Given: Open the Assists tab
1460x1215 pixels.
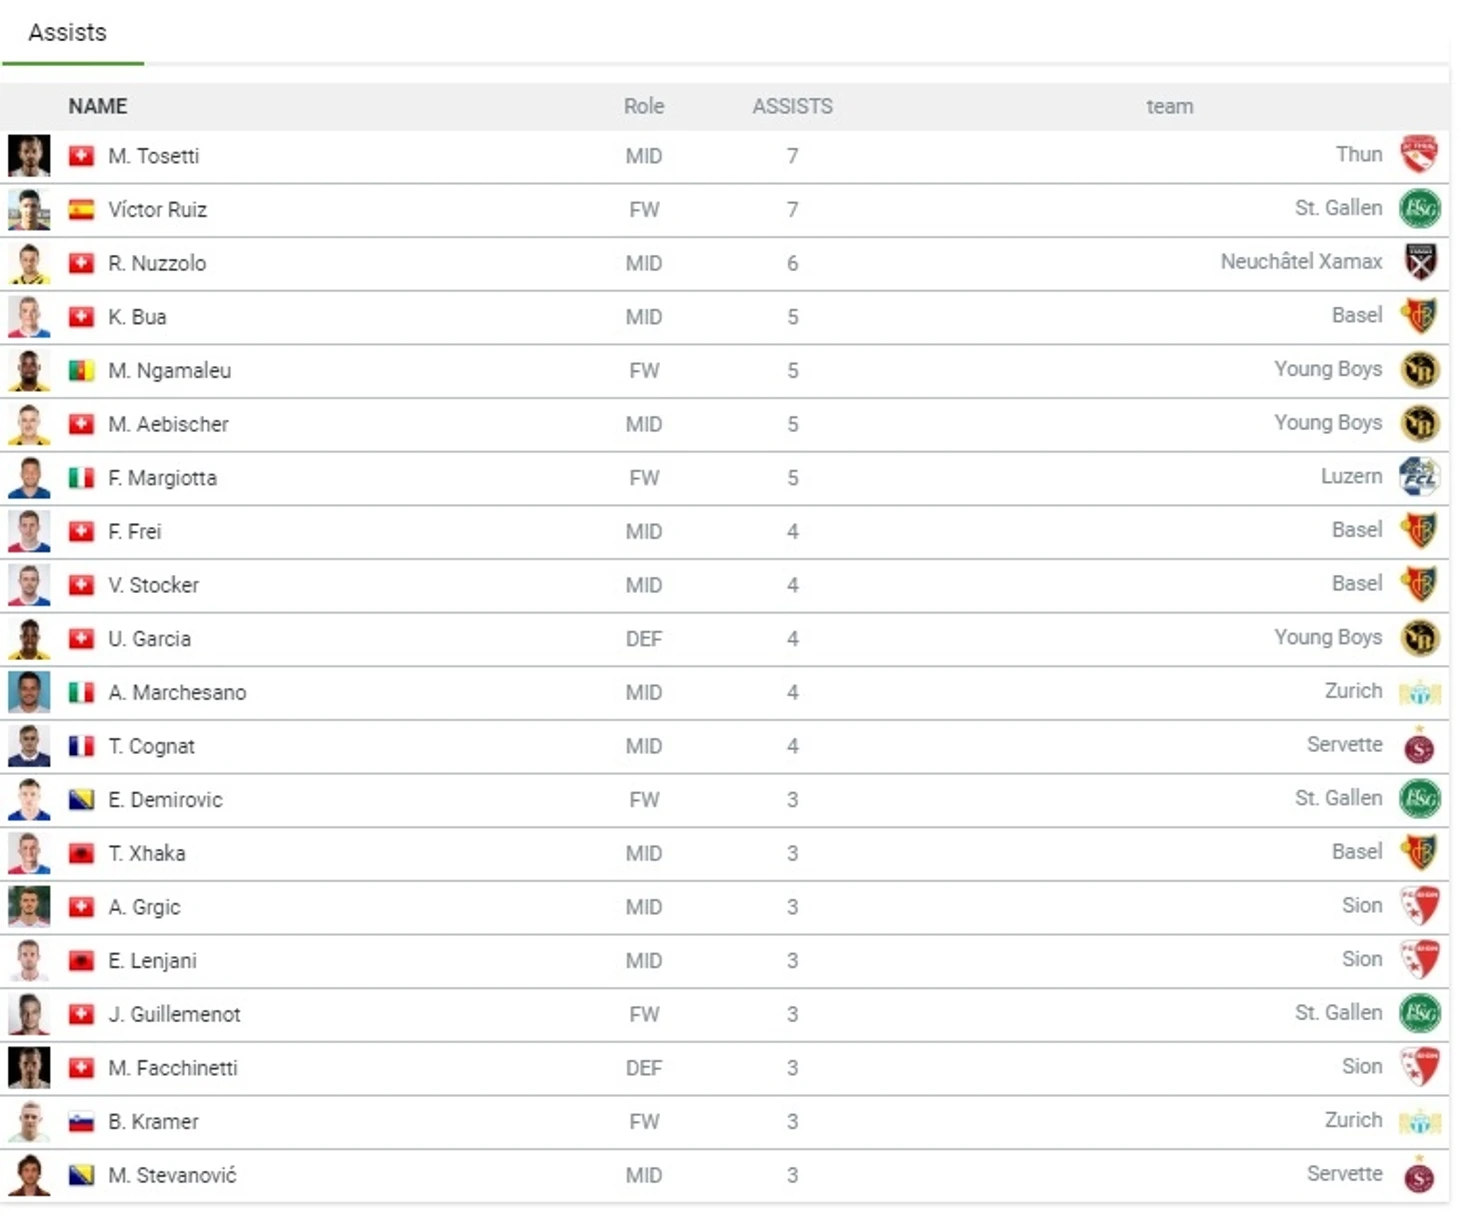Looking at the screenshot, I should tap(67, 33).
